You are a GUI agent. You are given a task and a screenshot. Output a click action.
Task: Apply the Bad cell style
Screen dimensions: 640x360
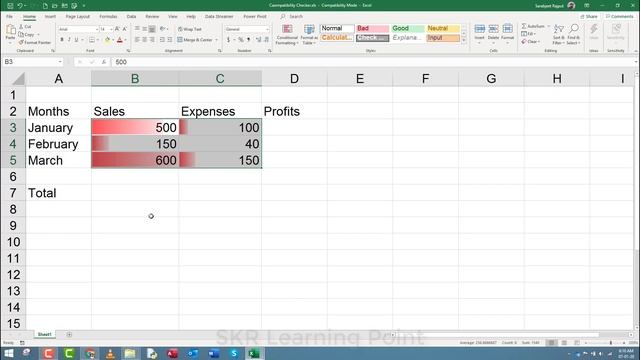[x=372, y=28]
